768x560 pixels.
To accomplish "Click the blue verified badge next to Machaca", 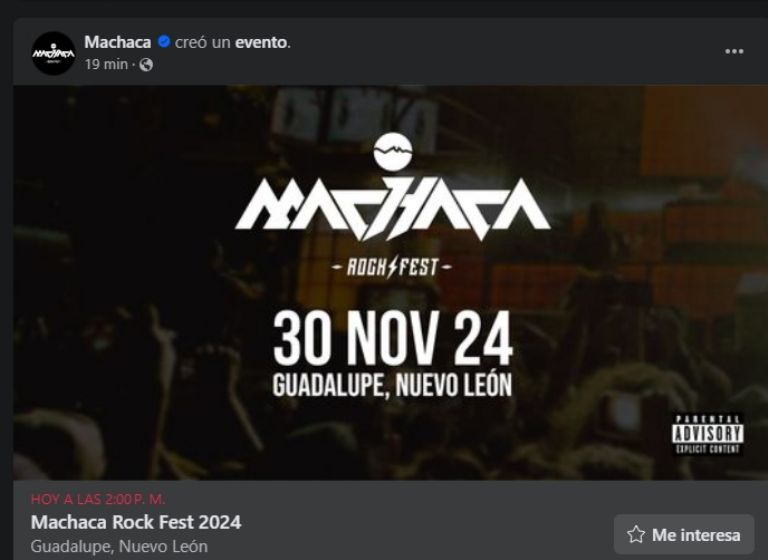I will coord(164,42).
